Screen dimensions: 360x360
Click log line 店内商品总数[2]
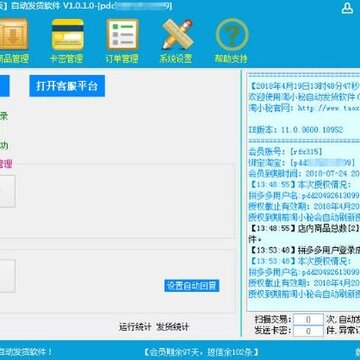[304, 228]
